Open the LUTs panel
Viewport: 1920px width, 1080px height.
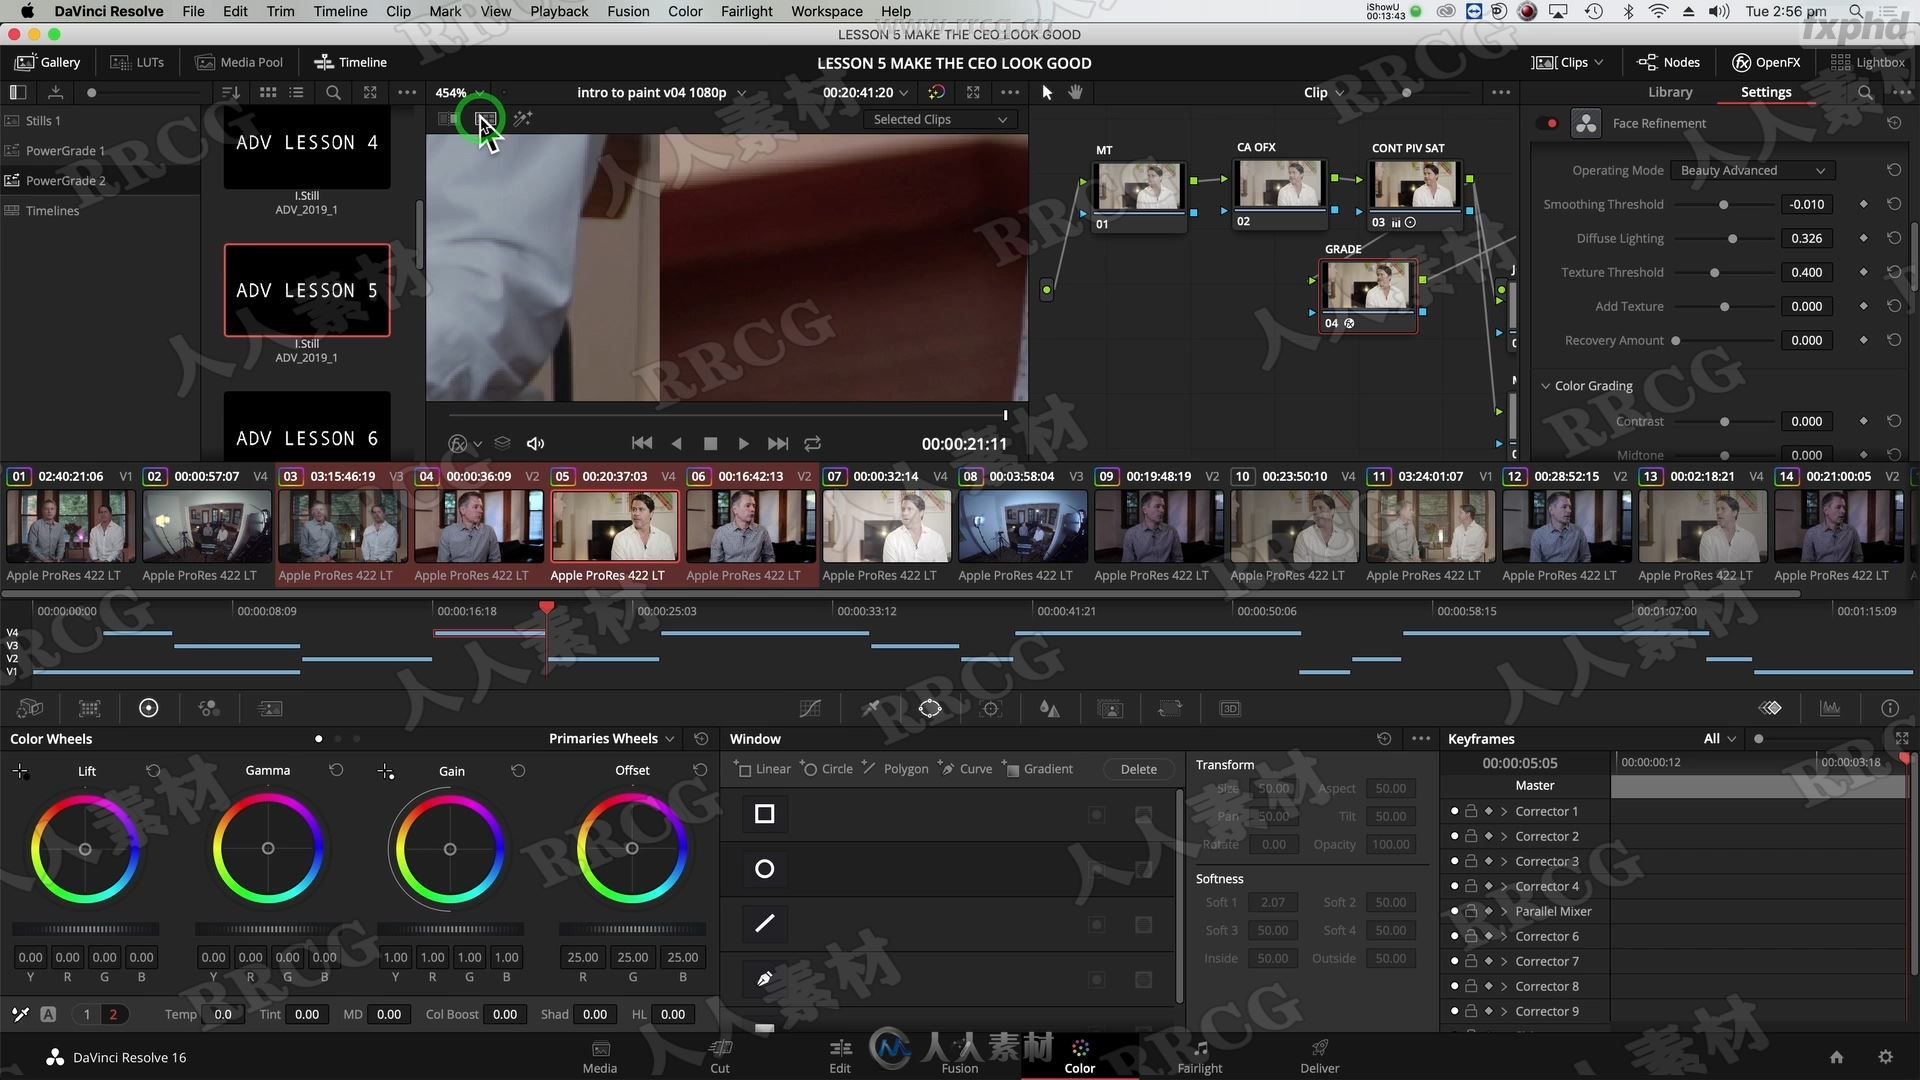pos(137,62)
